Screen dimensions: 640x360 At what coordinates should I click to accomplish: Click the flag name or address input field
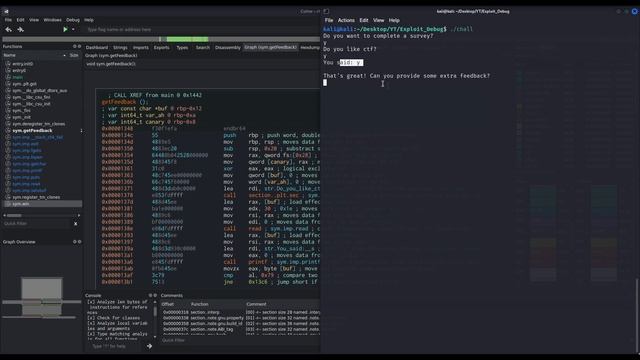click(202, 29)
